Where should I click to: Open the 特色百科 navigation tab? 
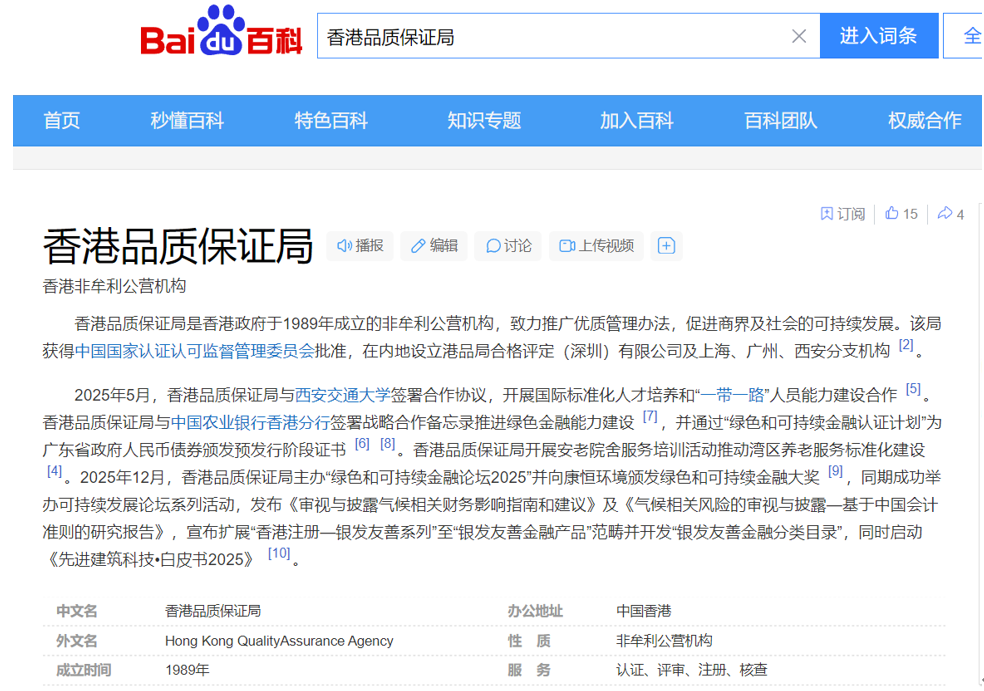pyautogui.click(x=331, y=121)
